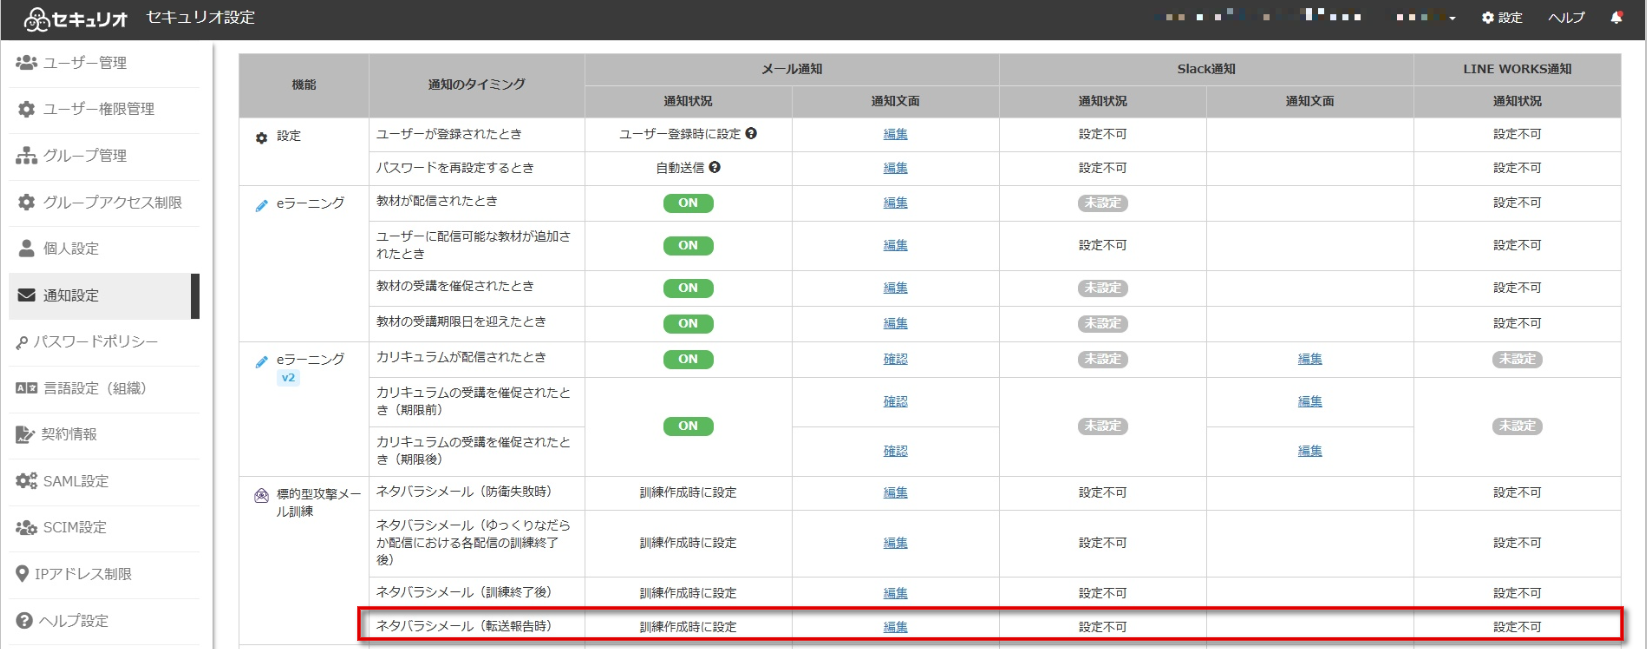
Task: Open ヘルプ in the top bar
Action: pos(1566,18)
